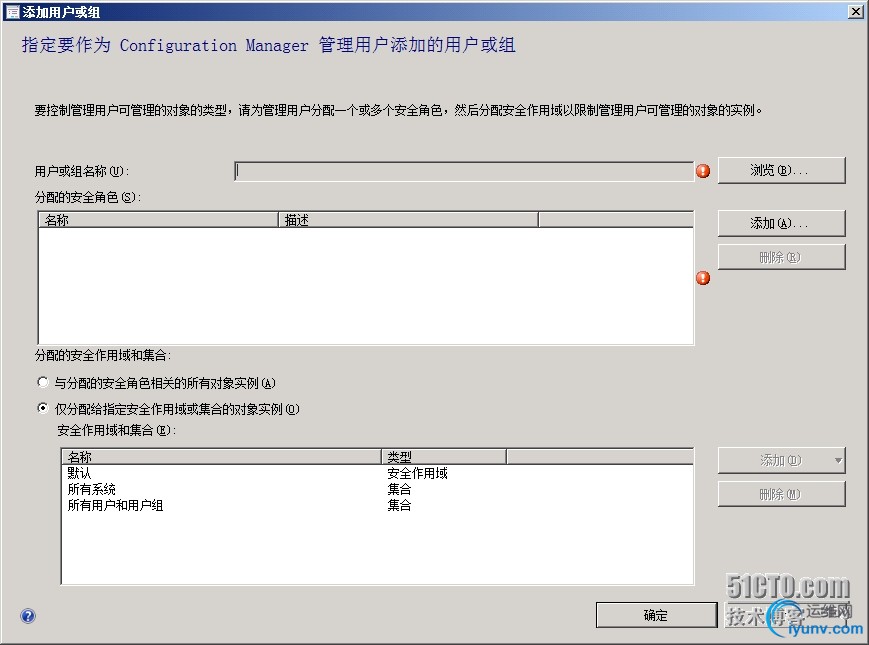Open the 添加(D) dropdown arrow
869x645 pixels.
click(x=838, y=460)
